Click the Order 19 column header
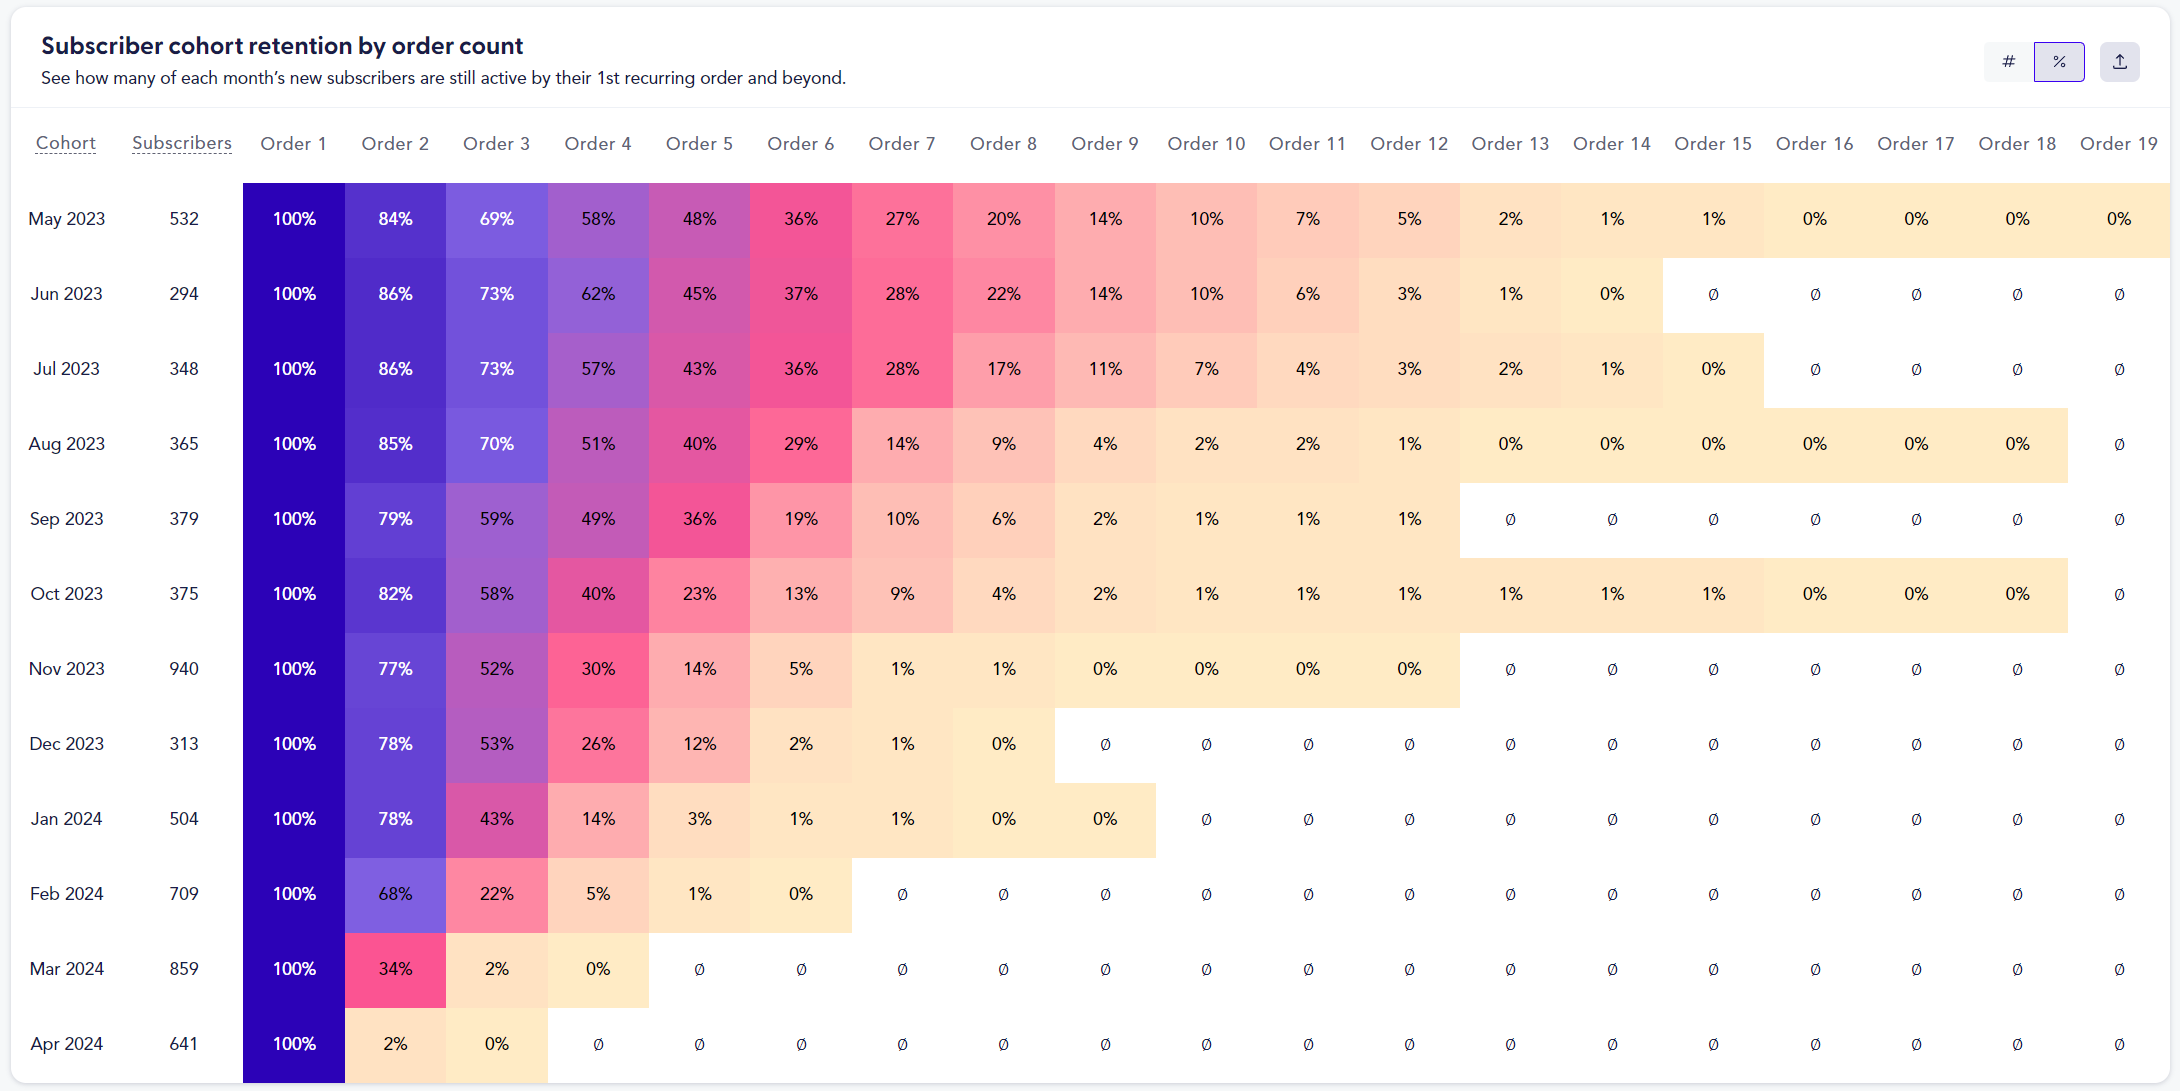Viewport: 2180px width, 1091px height. tap(2119, 143)
